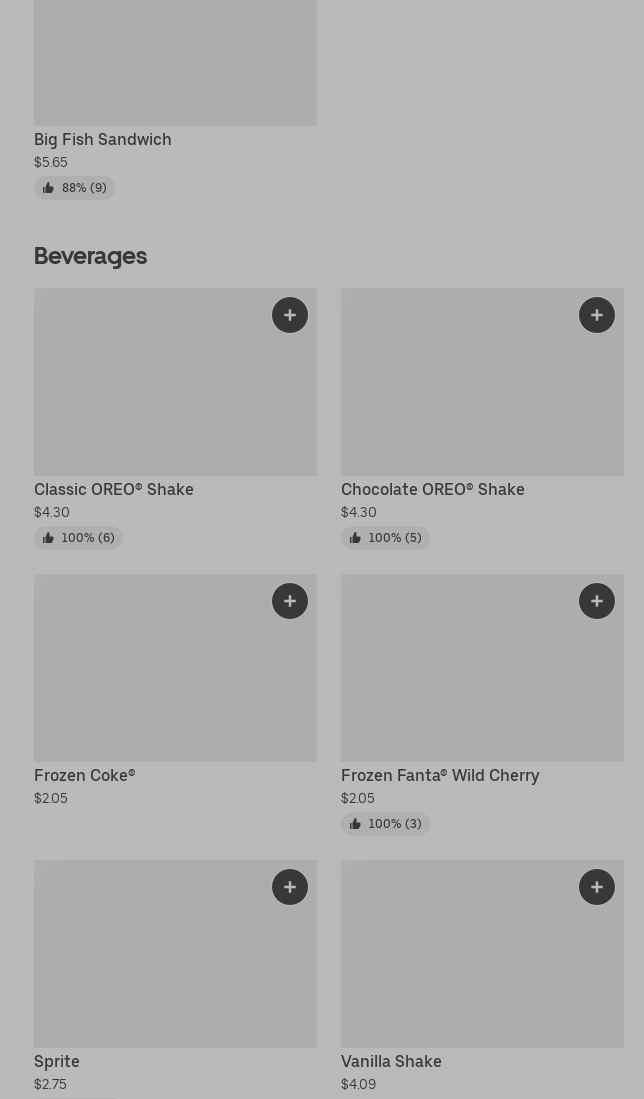Click the Beverages section heading

coord(91,257)
